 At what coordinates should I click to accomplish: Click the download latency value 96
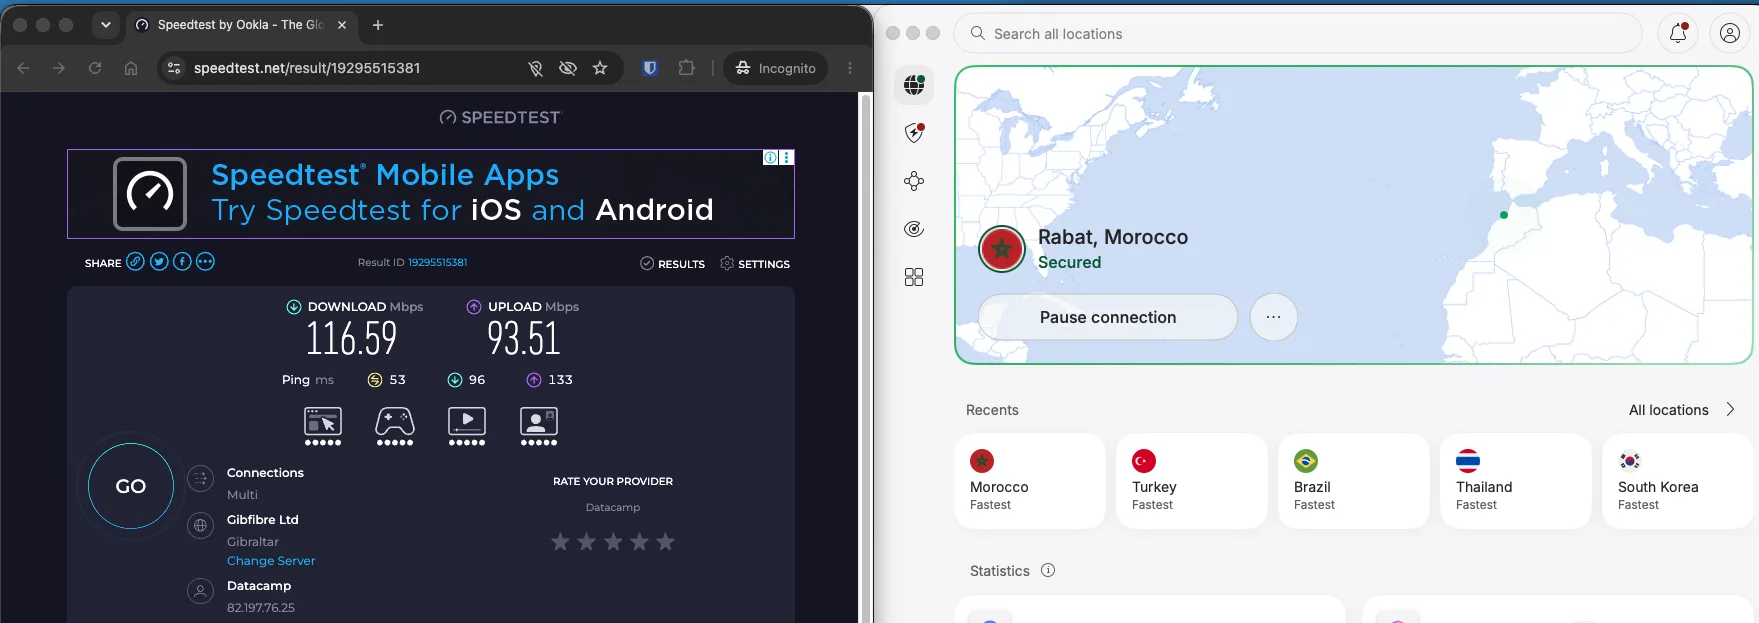coord(477,380)
